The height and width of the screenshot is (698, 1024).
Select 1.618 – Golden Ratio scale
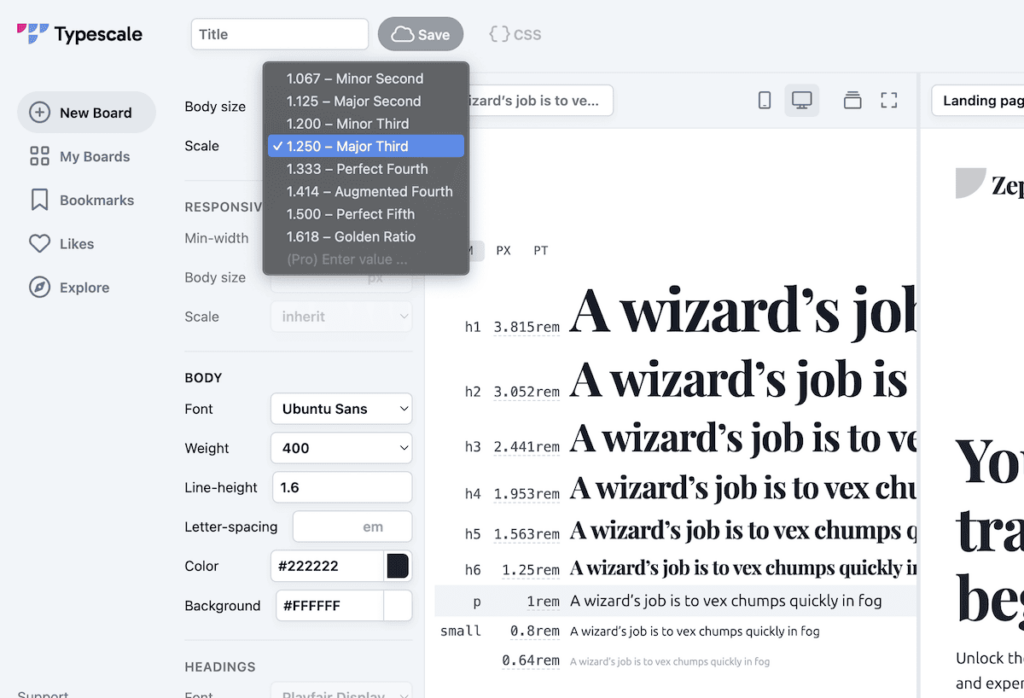click(x=351, y=237)
